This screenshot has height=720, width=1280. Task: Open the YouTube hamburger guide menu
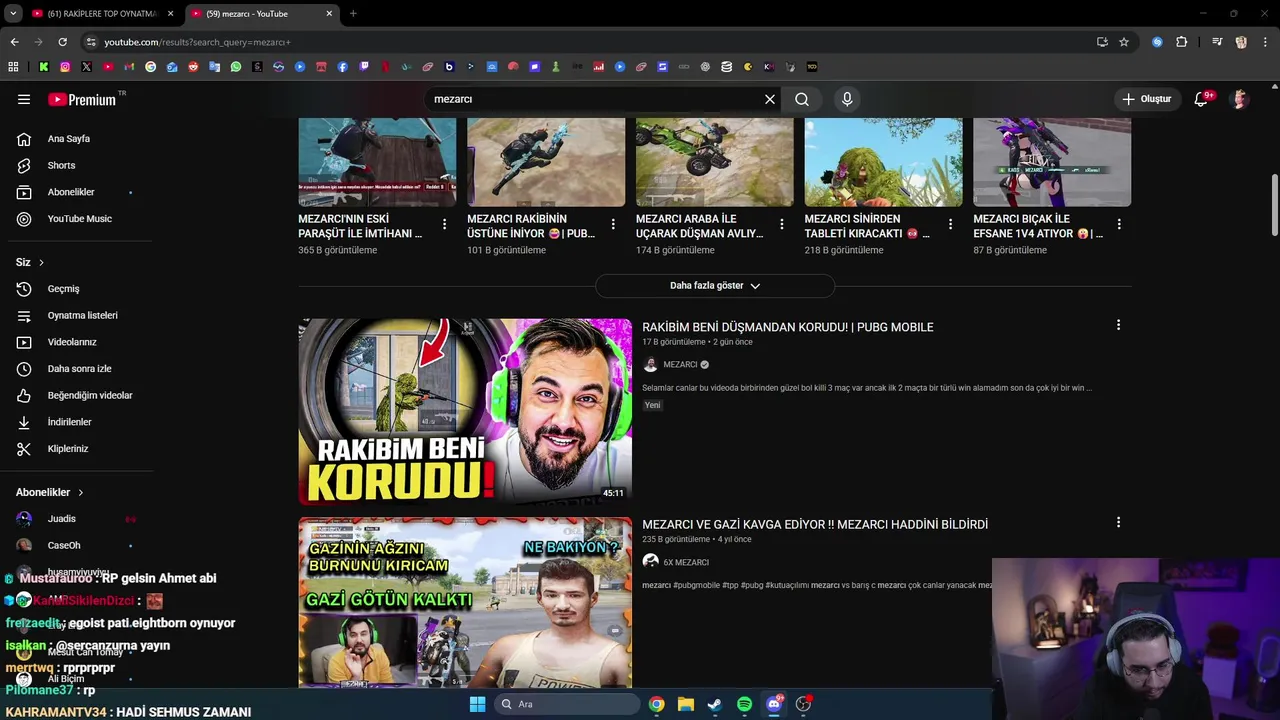(x=24, y=99)
